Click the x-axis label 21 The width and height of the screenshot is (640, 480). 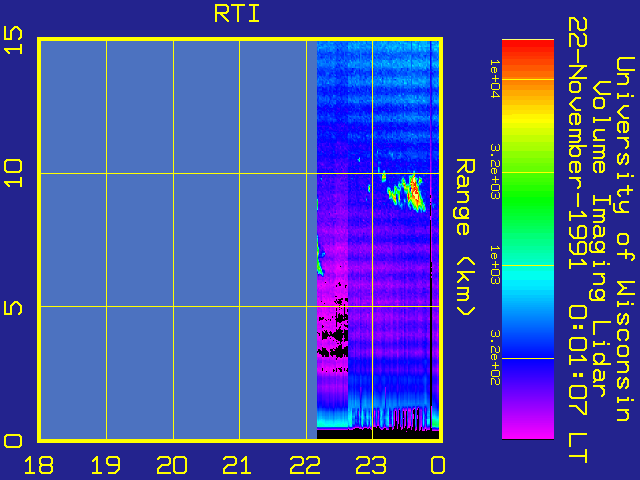pyautogui.click(x=237, y=465)
